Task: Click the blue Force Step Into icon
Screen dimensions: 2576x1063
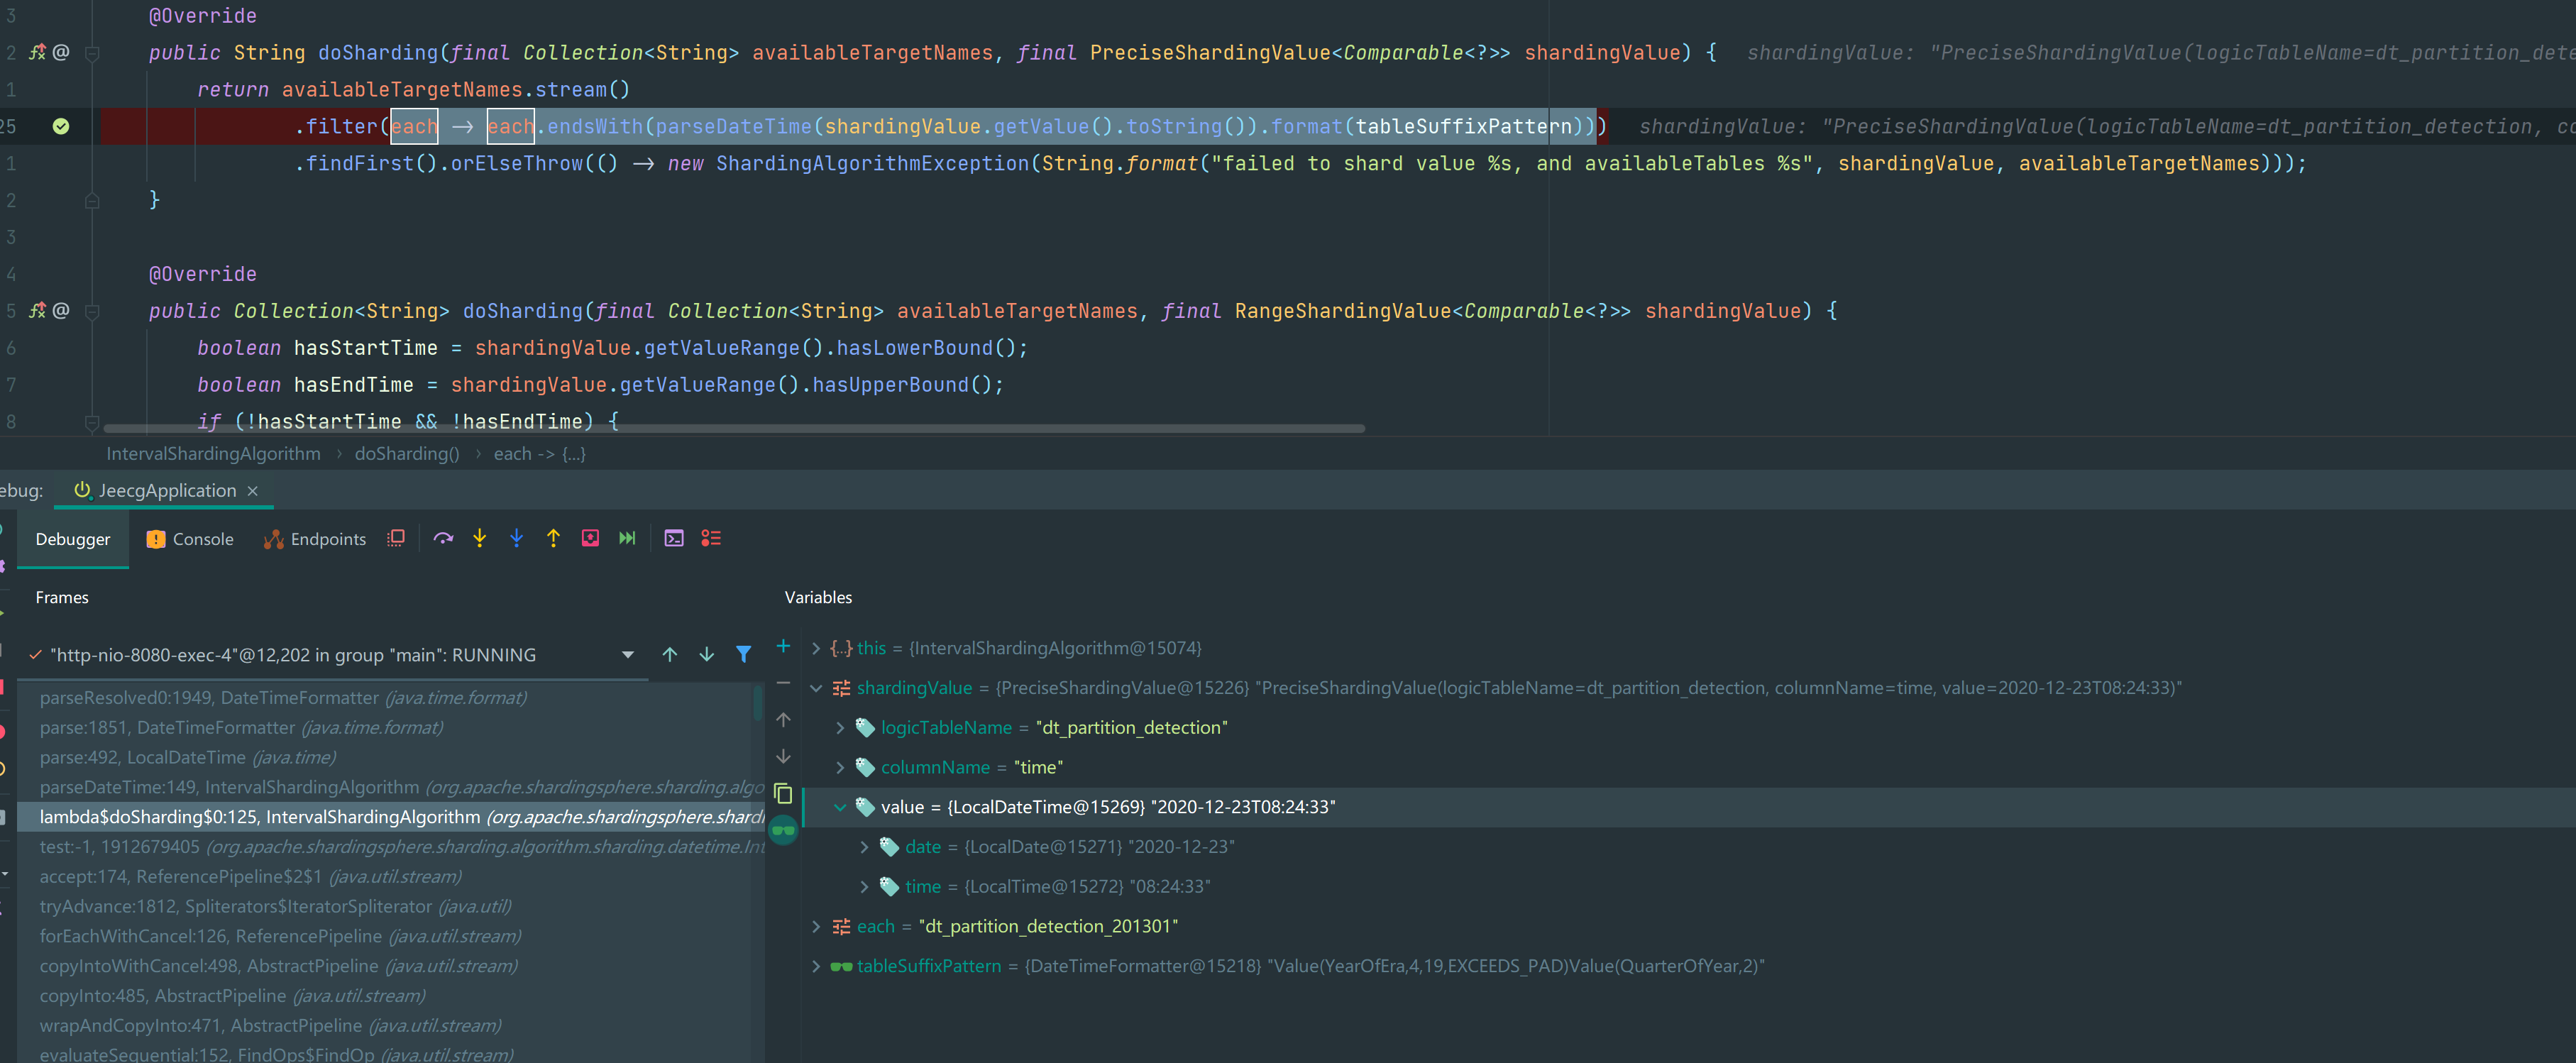Action: 516,538
